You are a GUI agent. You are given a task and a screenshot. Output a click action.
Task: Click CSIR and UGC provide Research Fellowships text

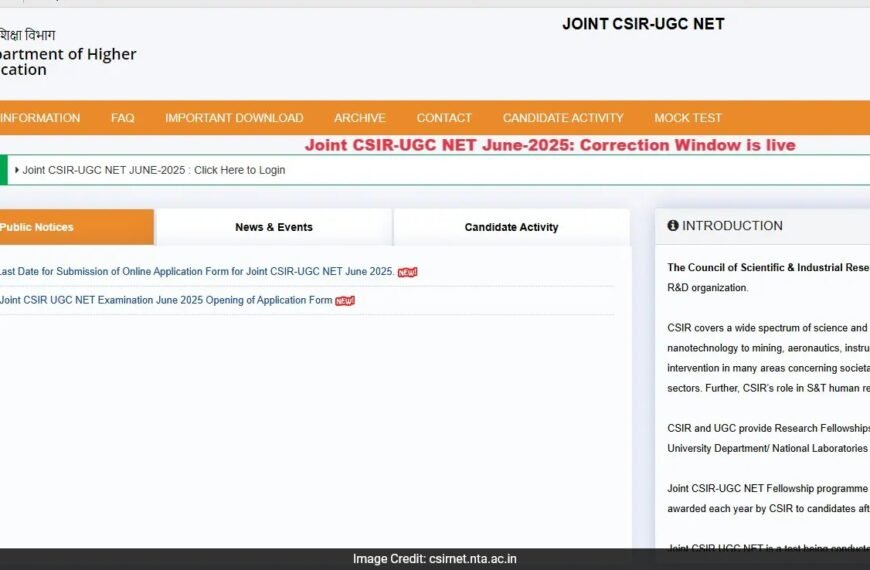click(768, 428)
